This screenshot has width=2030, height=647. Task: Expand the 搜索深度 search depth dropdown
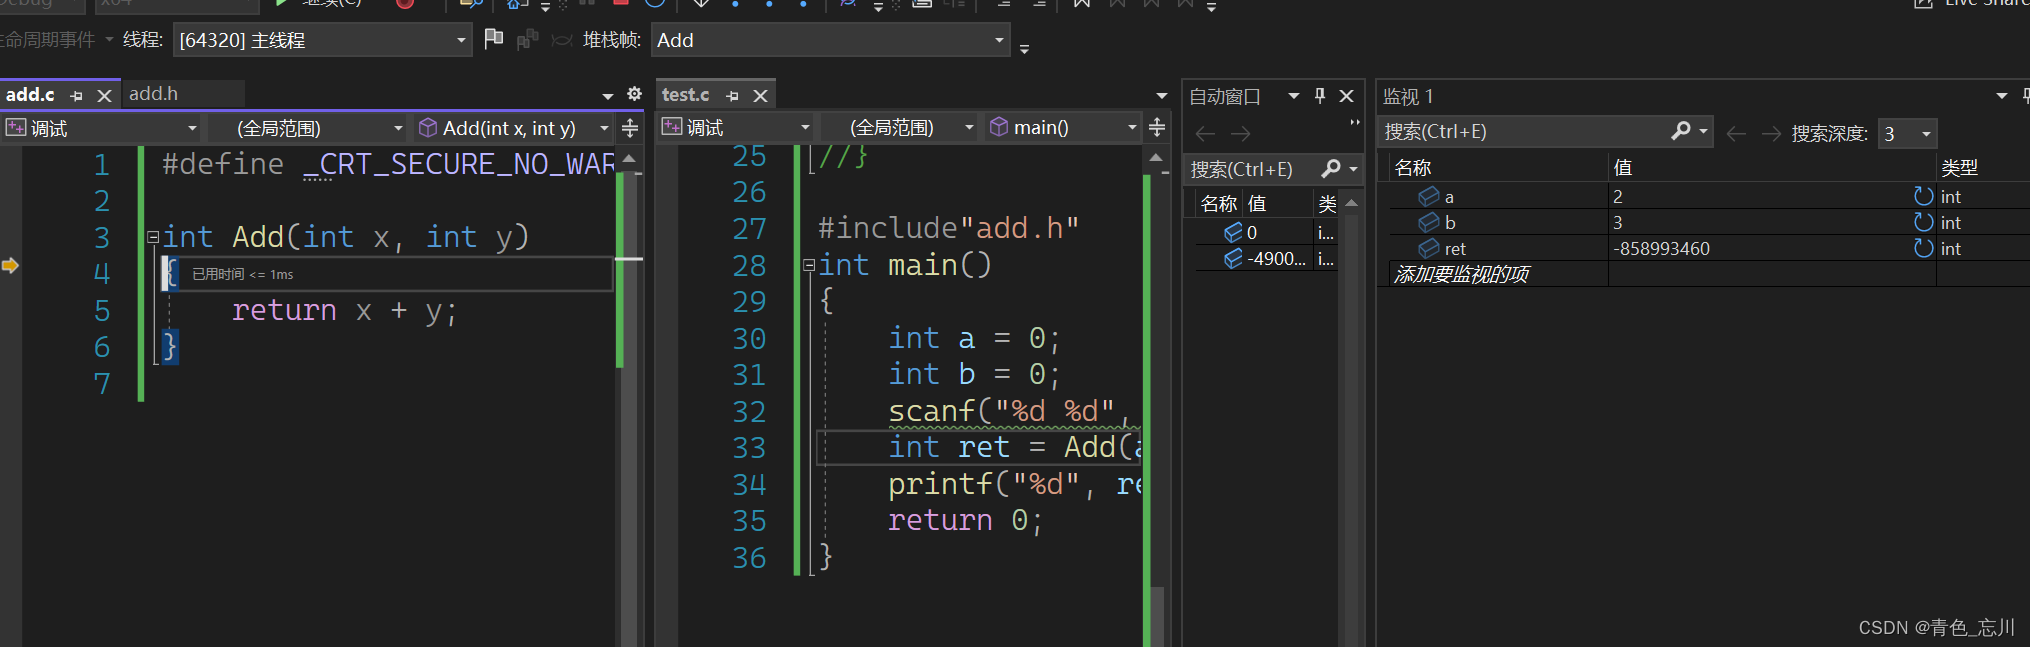[1926, 134]
